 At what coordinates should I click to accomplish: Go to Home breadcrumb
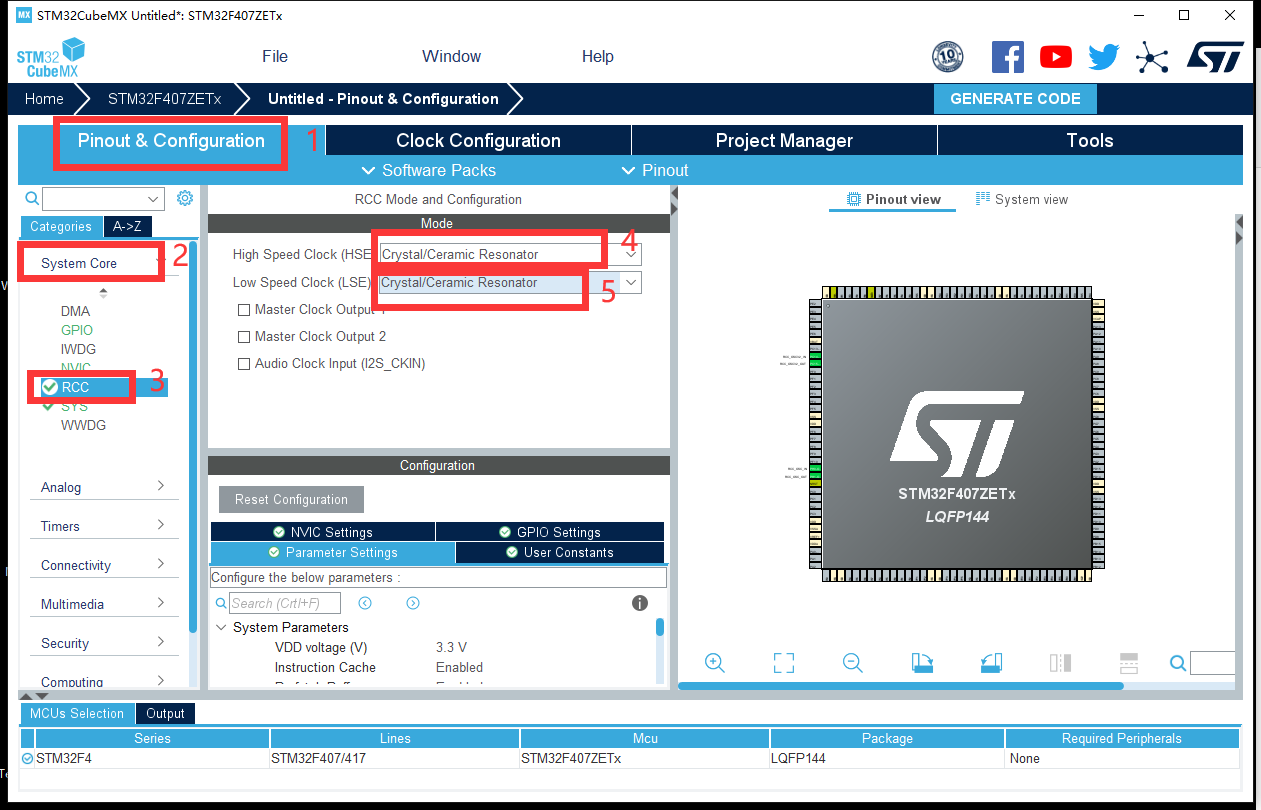click(44, 99)
